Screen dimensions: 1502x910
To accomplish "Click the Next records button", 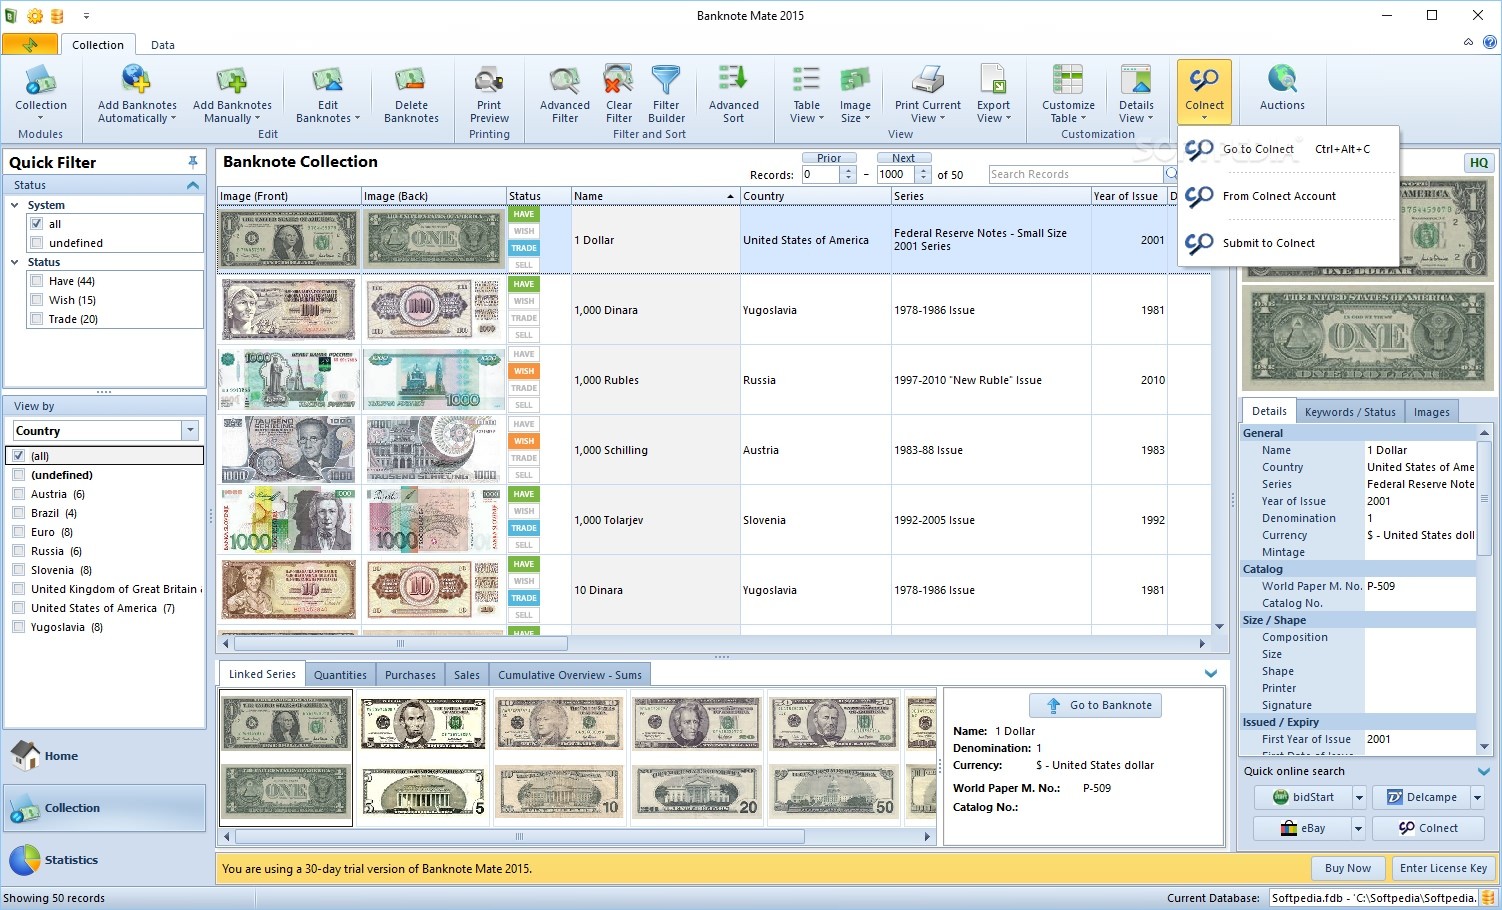I will 903,158.
